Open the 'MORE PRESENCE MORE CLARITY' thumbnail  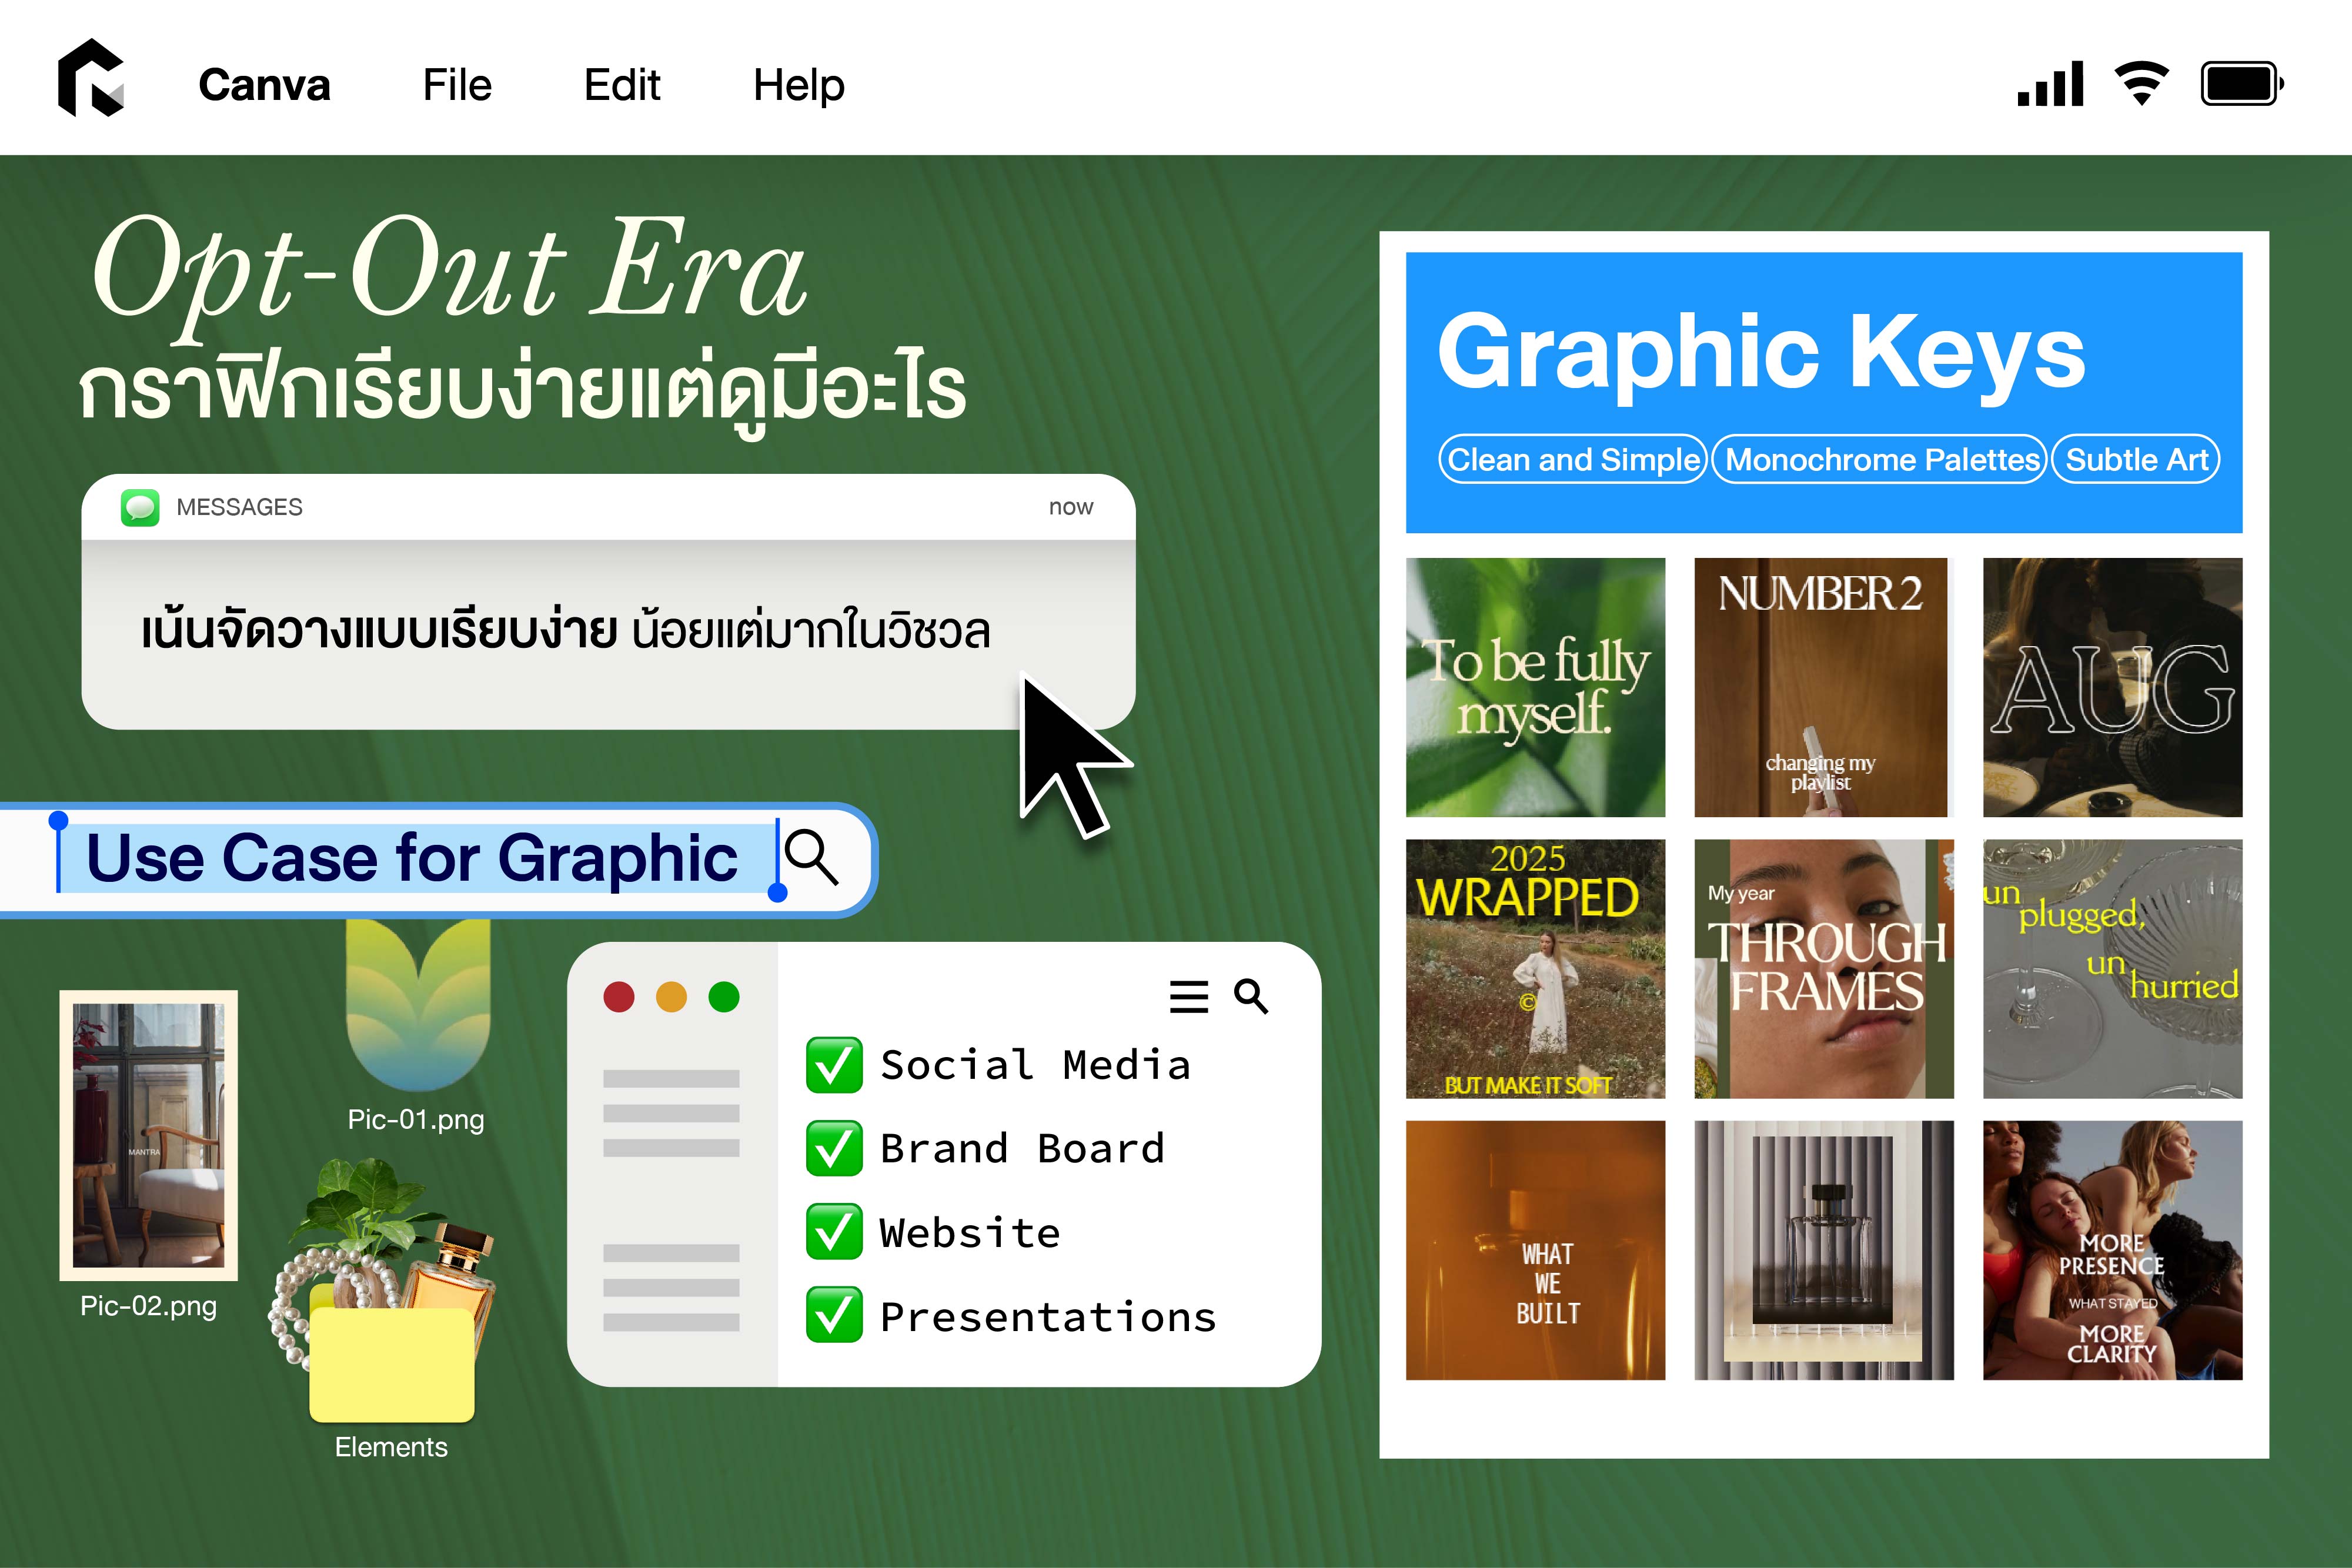pyautogui.click(x=2113, y=1250)
